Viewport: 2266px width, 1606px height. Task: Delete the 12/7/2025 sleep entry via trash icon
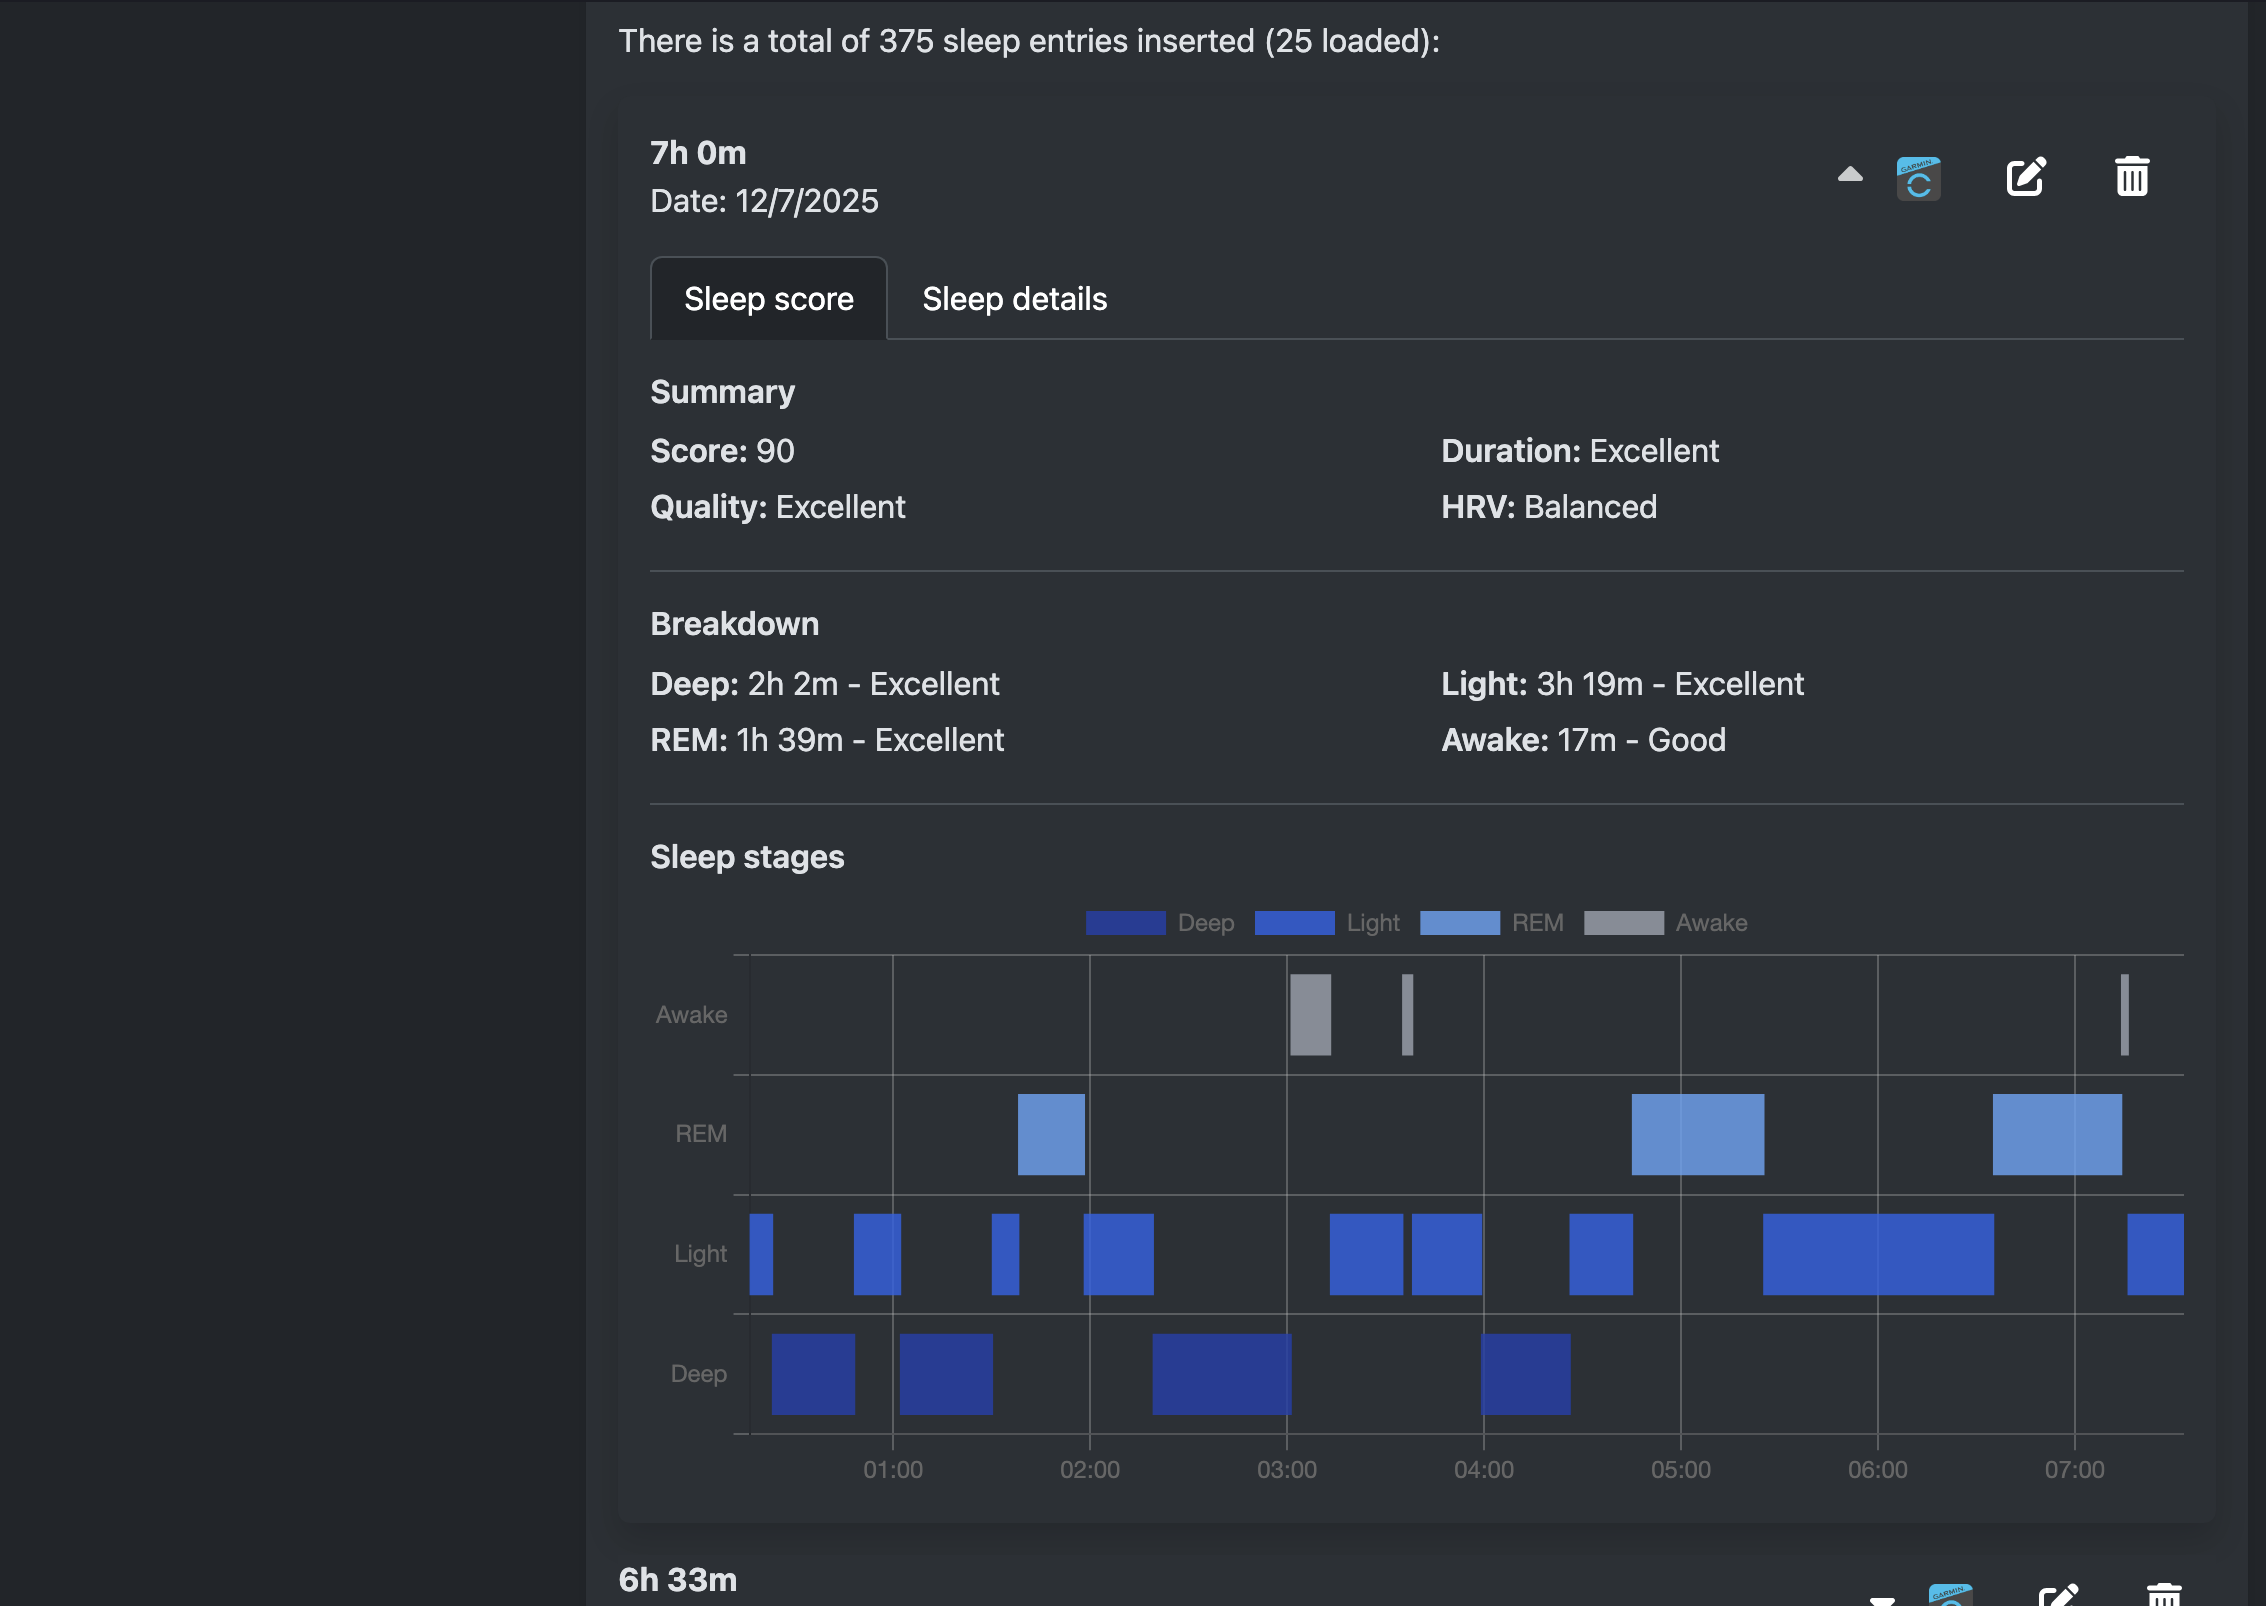tap(2131, 176)
